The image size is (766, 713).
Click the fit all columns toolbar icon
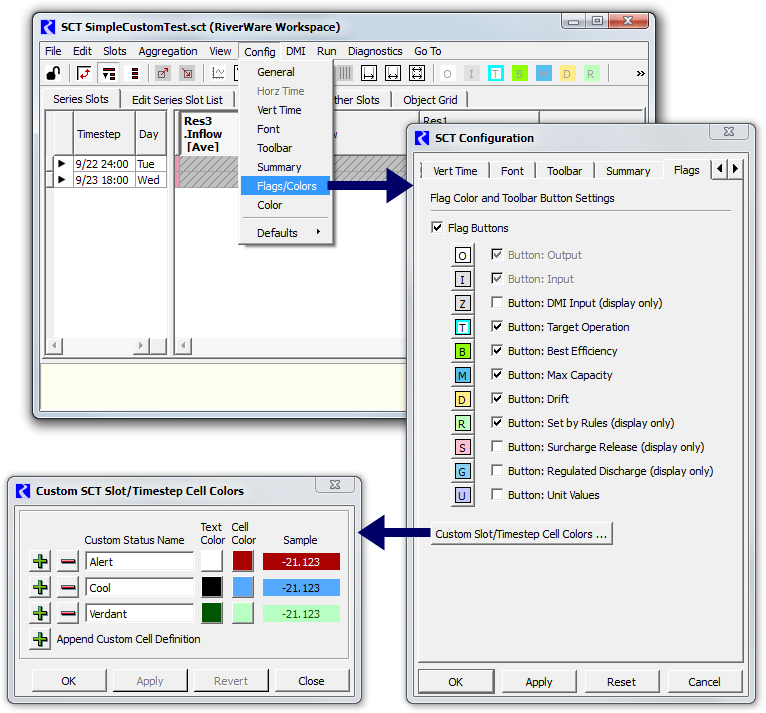pyautogui.click(x=417, y=73)
